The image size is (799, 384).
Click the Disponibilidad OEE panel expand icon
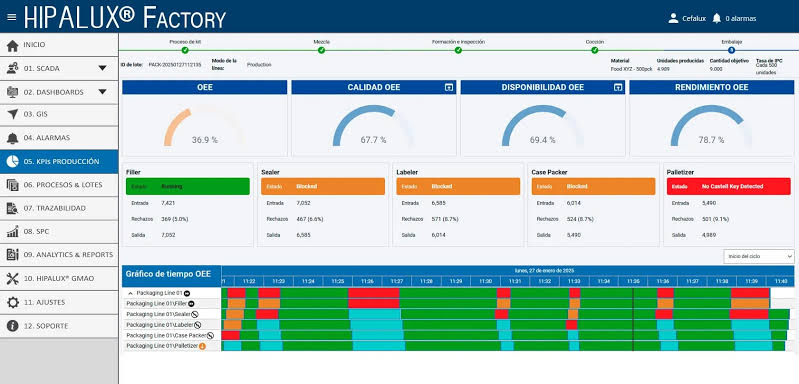[x=618, y=88]
